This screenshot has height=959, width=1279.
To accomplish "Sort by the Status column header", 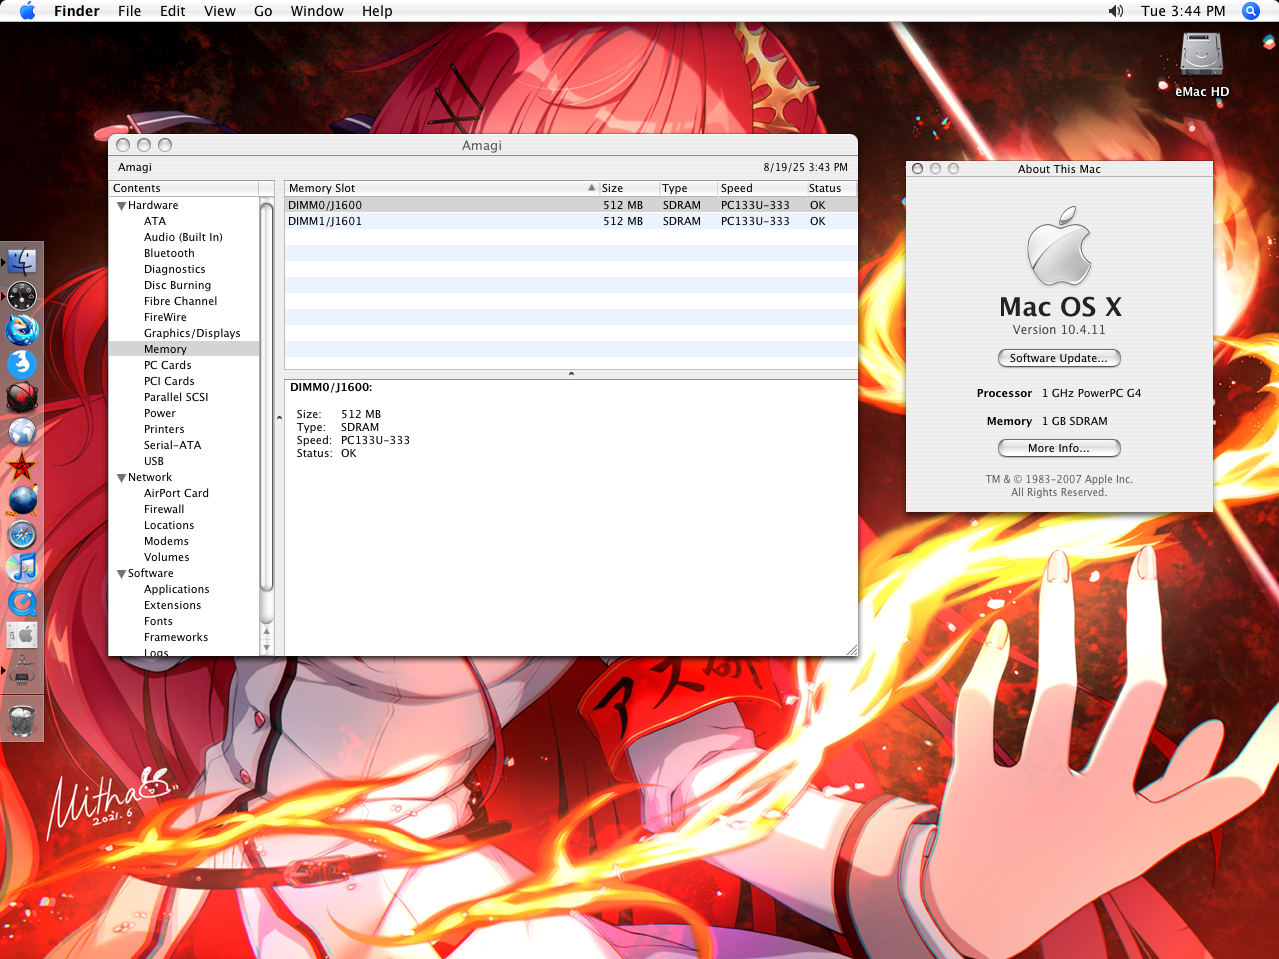I will tap(831, 188).
